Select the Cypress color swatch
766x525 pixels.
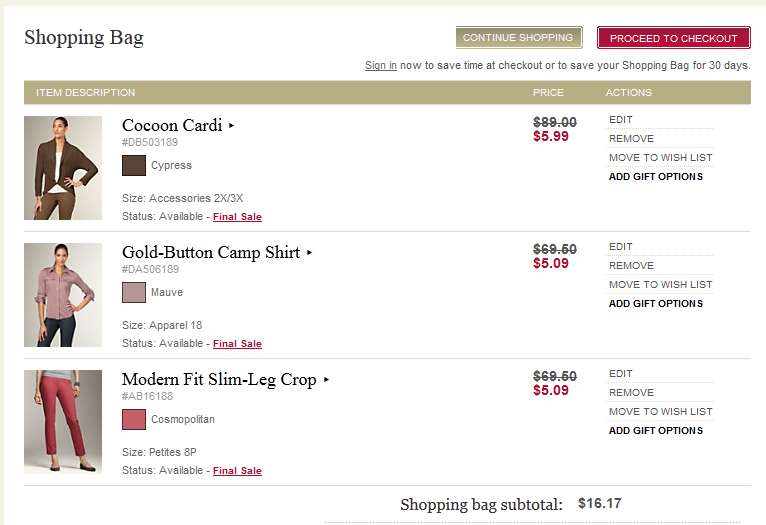[x=134, y=166]
